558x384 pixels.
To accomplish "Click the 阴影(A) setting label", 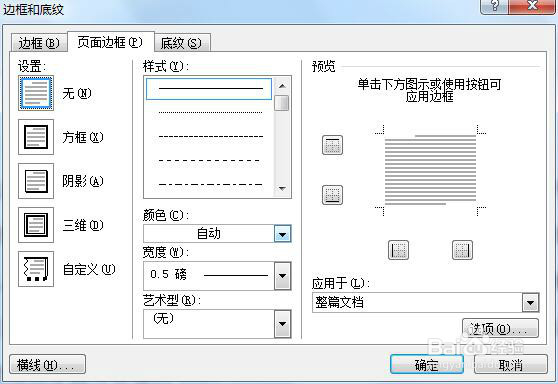I will pyautogui.click(x=83, y=182).
